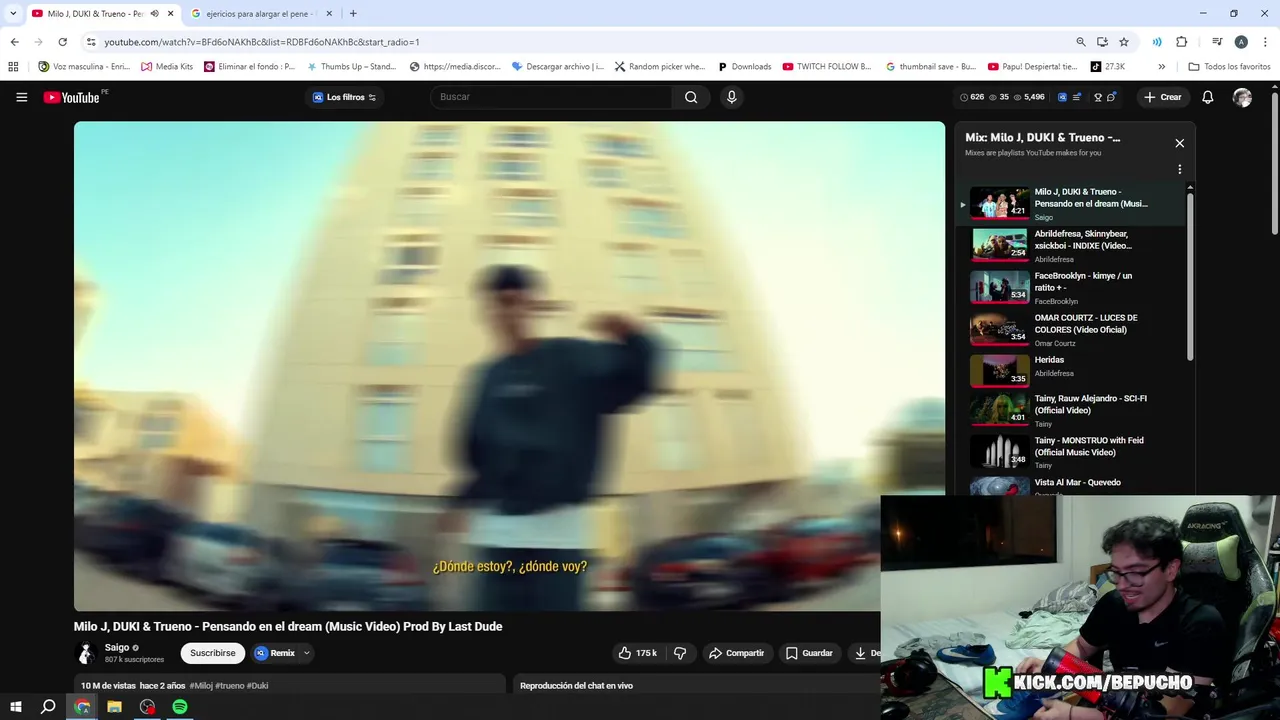This screenshot has height=720, width=1280.
Task: Play Abrildefresa INDIXE from the mix
Action: tap(1073, 245)
